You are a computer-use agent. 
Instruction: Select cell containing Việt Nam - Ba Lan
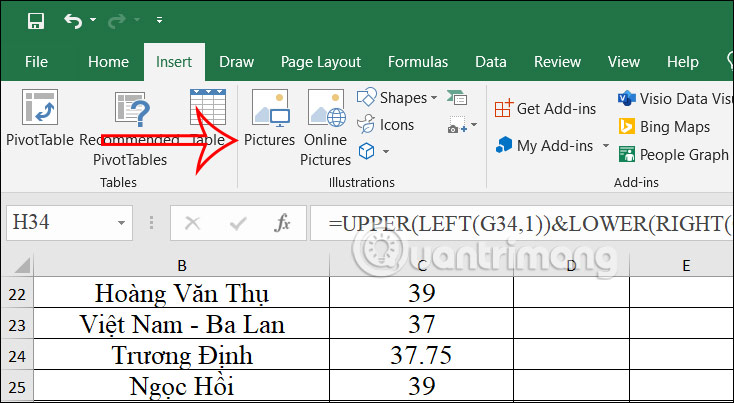tap(182, 323)
